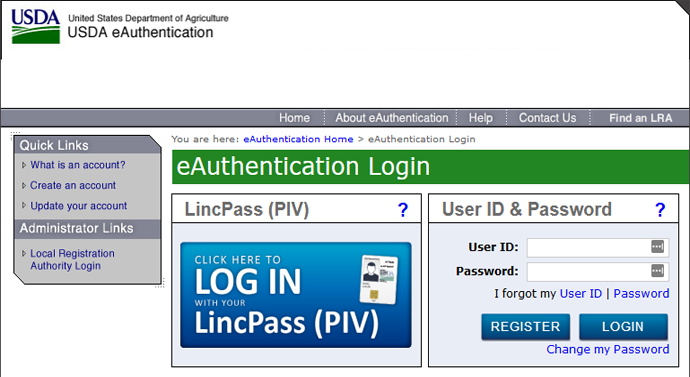Click the User ID & Password panel title
The image size is (690, 377).
pos(527,209)
